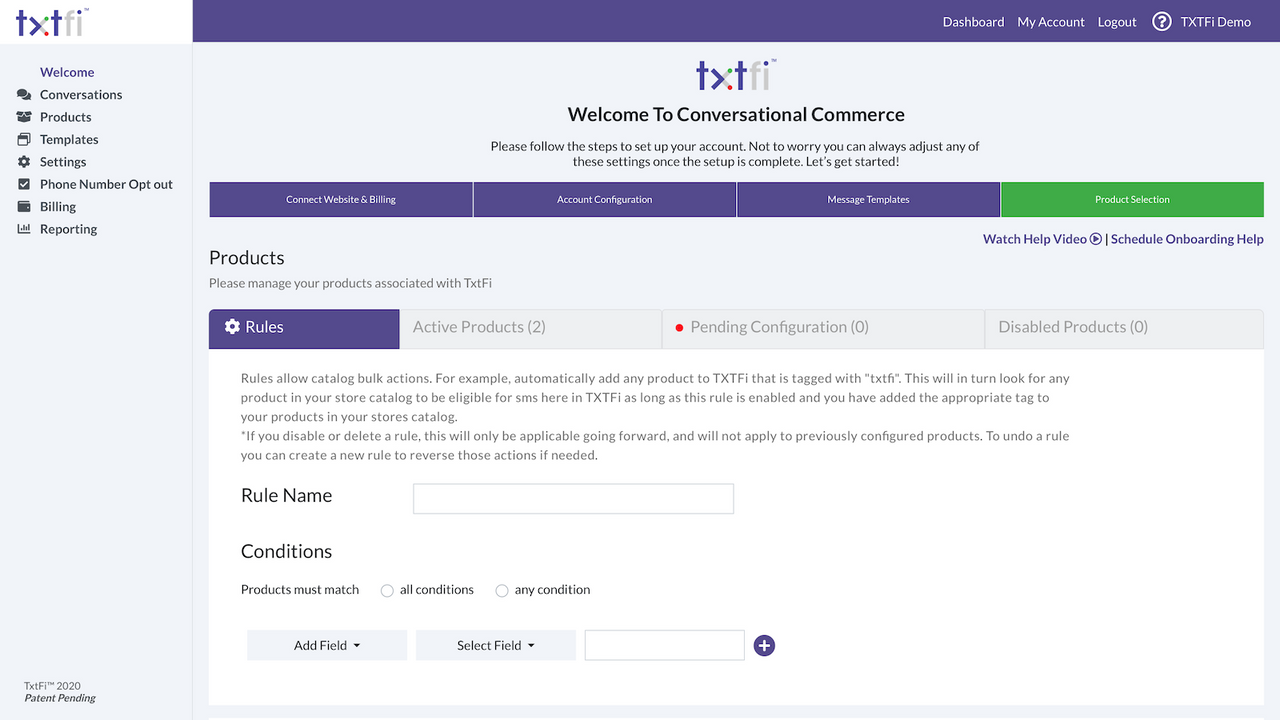
Task: Open the Select Field dropdown
Action: tap(495, 645)
